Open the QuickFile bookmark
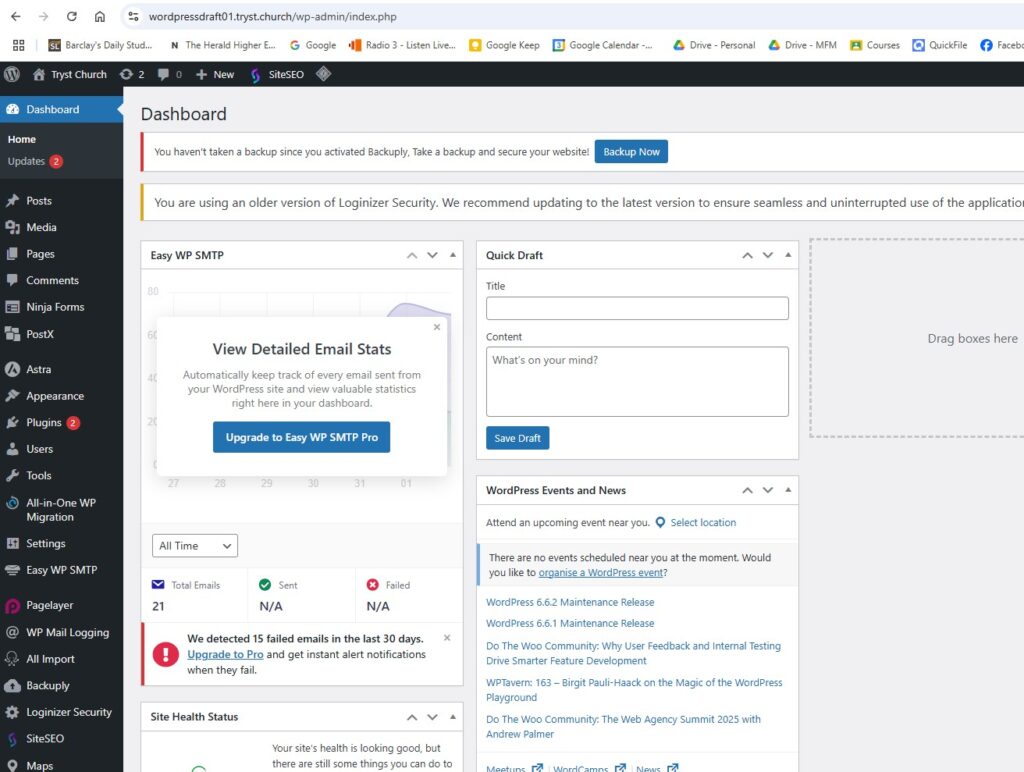1024x772 pixels. (x=940, y=45)
